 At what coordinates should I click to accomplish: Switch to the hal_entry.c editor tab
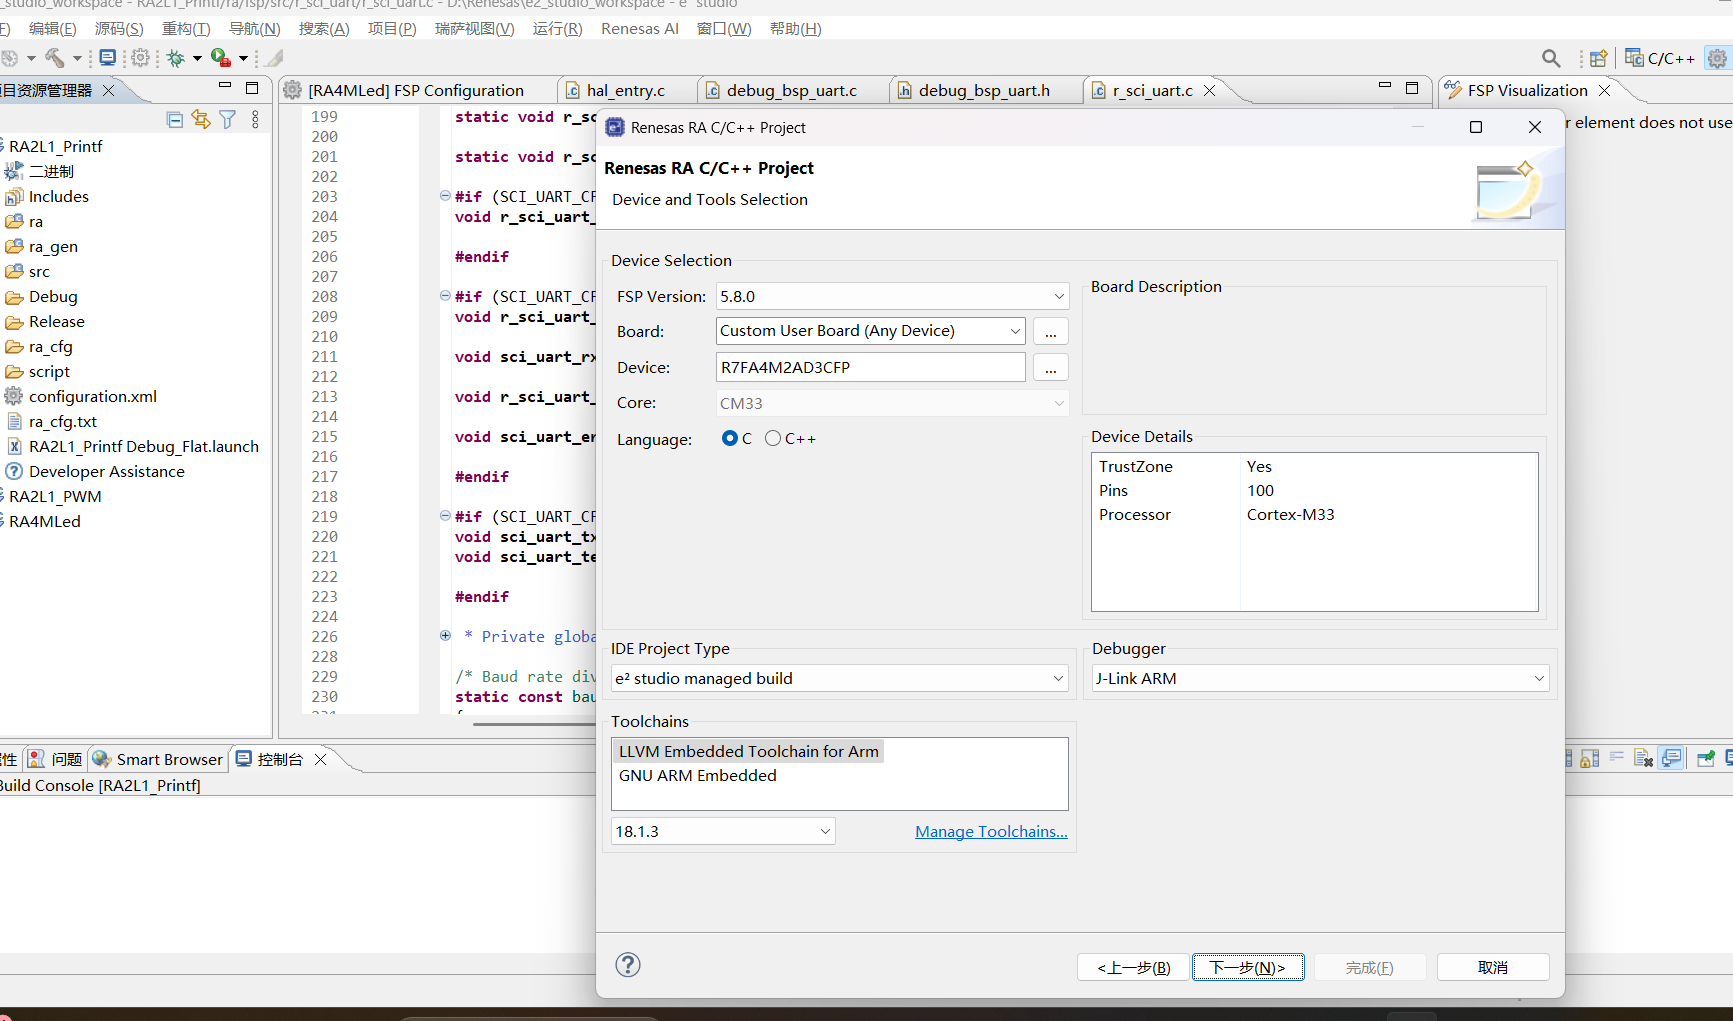point(625,90)
